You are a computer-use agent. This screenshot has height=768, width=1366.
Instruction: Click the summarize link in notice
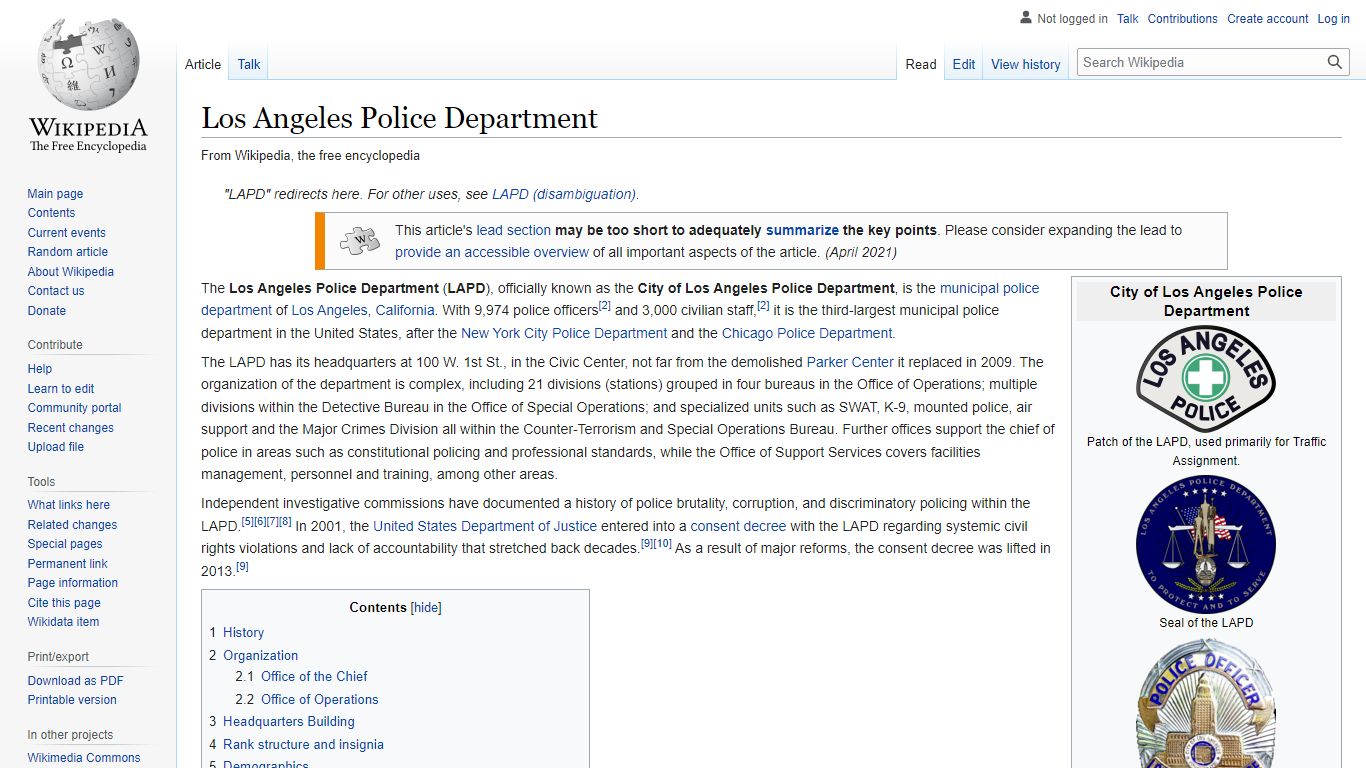click(x=802, y=230)
